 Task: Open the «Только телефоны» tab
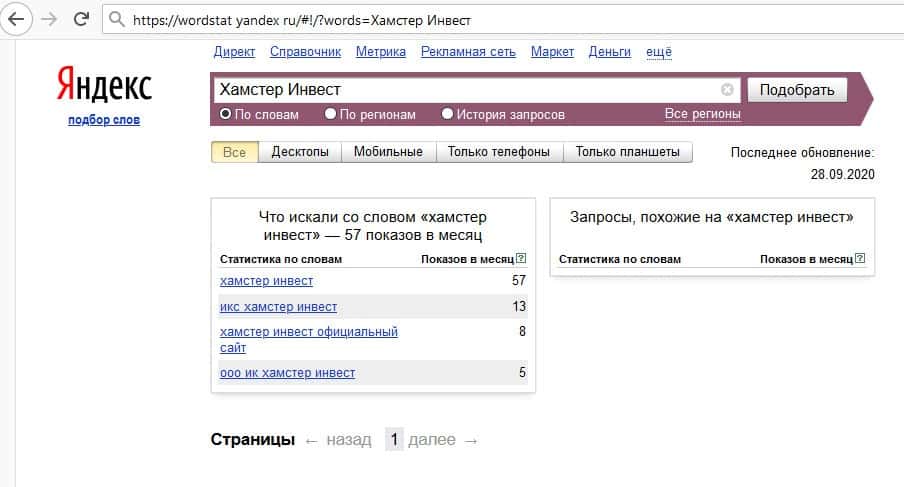pos(498,152)
